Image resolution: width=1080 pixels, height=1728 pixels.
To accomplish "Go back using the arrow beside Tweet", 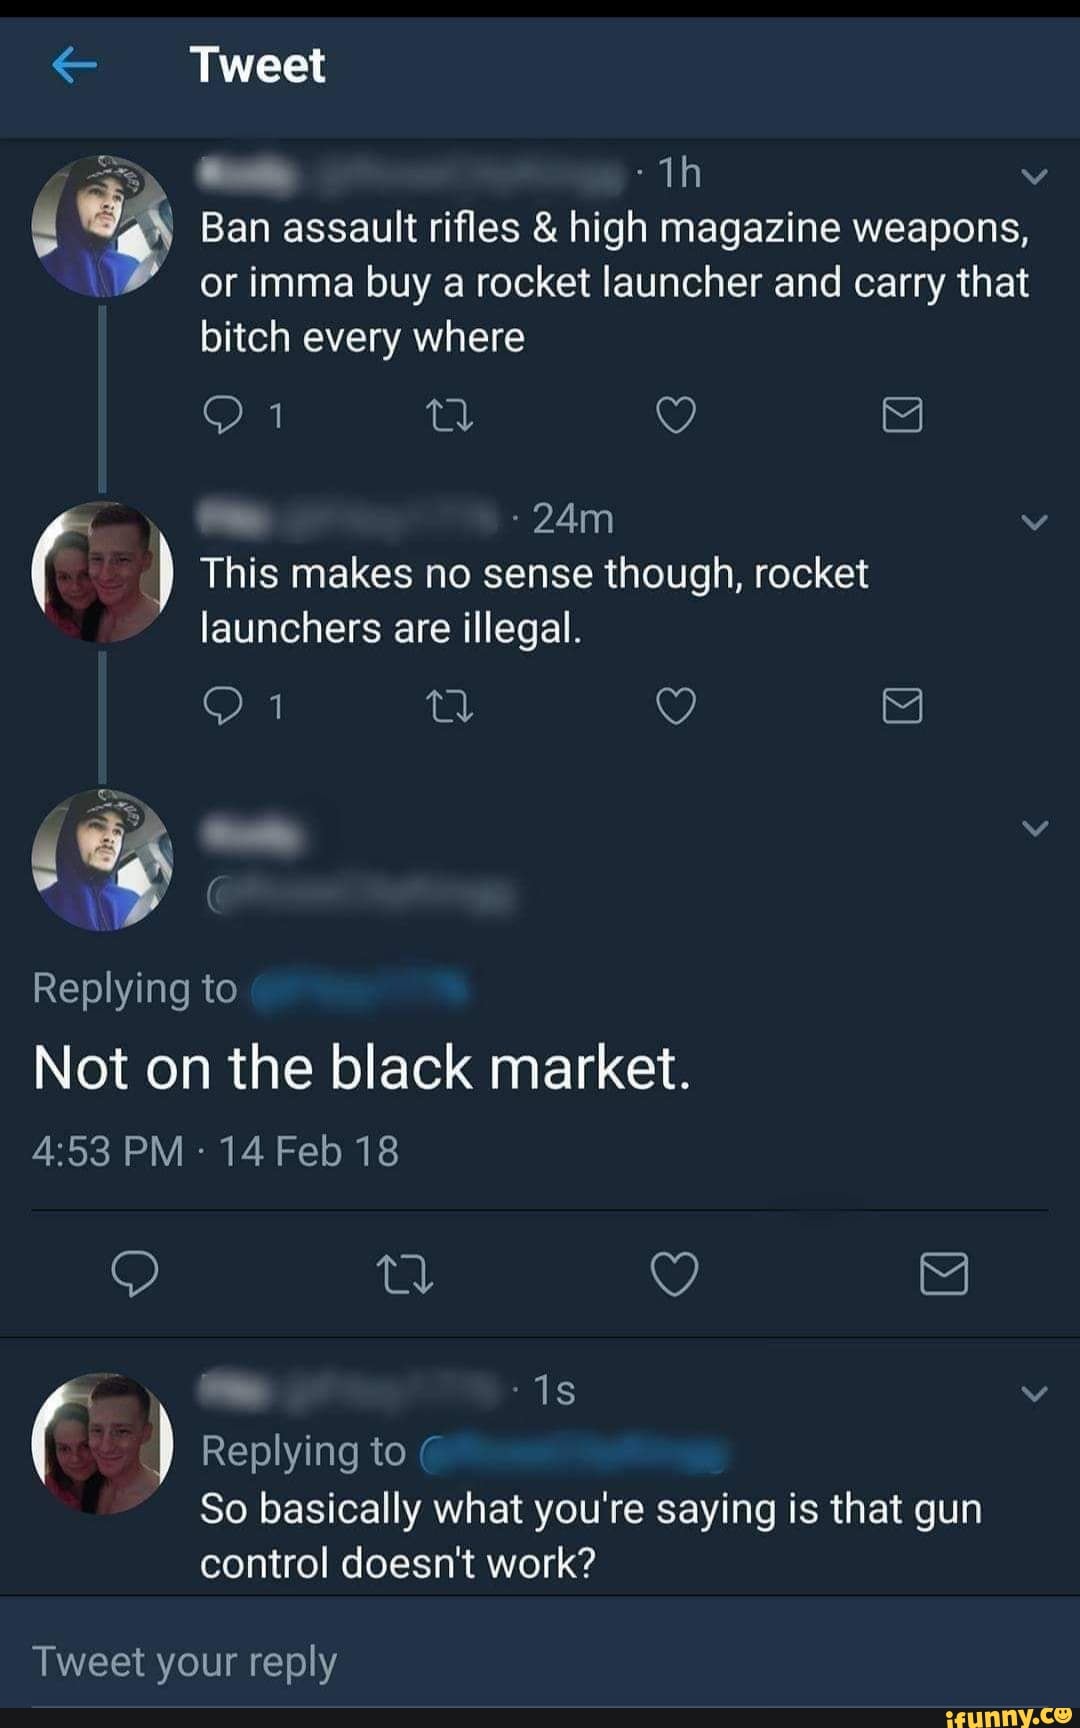I will [74, 66].
